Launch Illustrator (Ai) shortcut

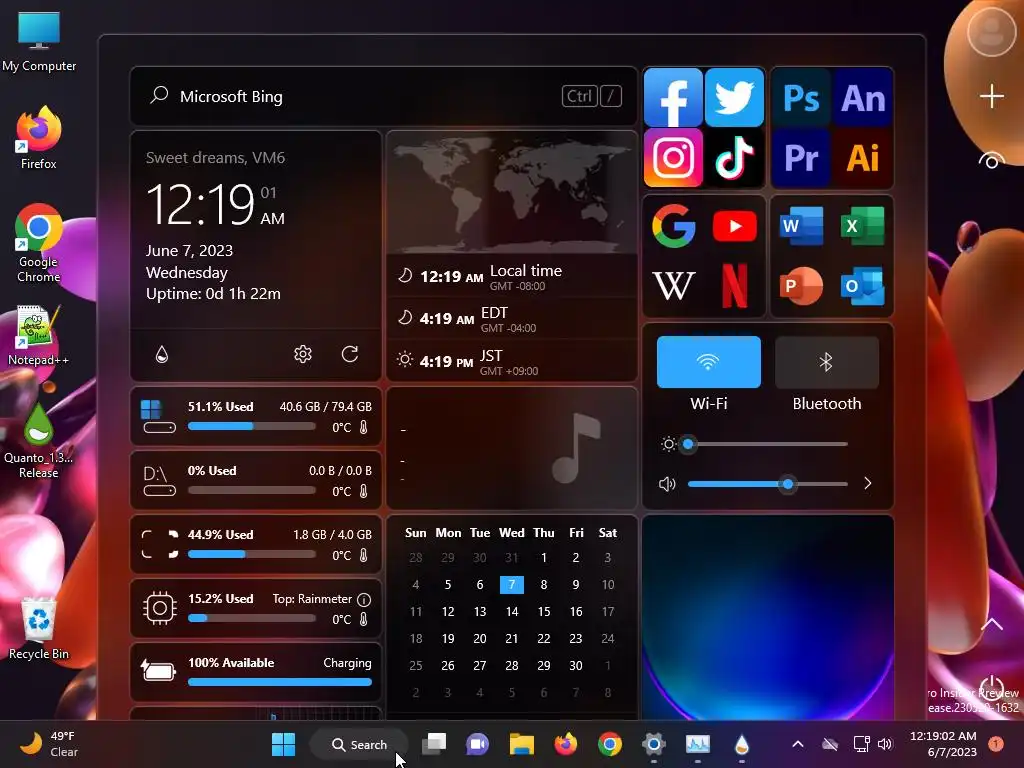coord(863,157)
